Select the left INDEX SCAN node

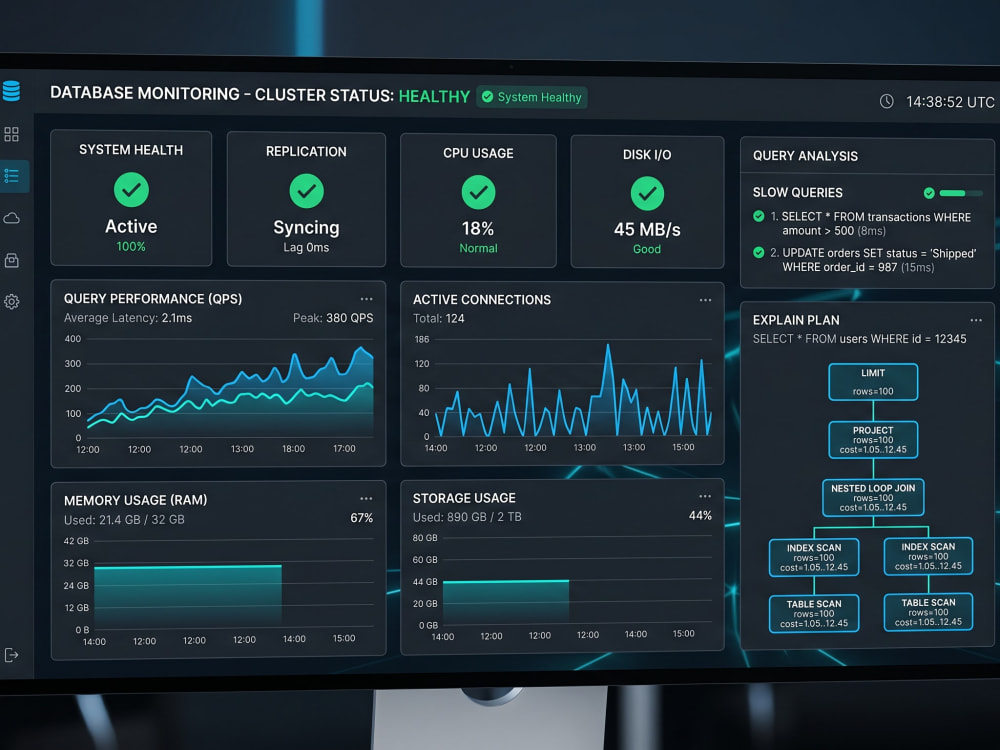(814, 557)
